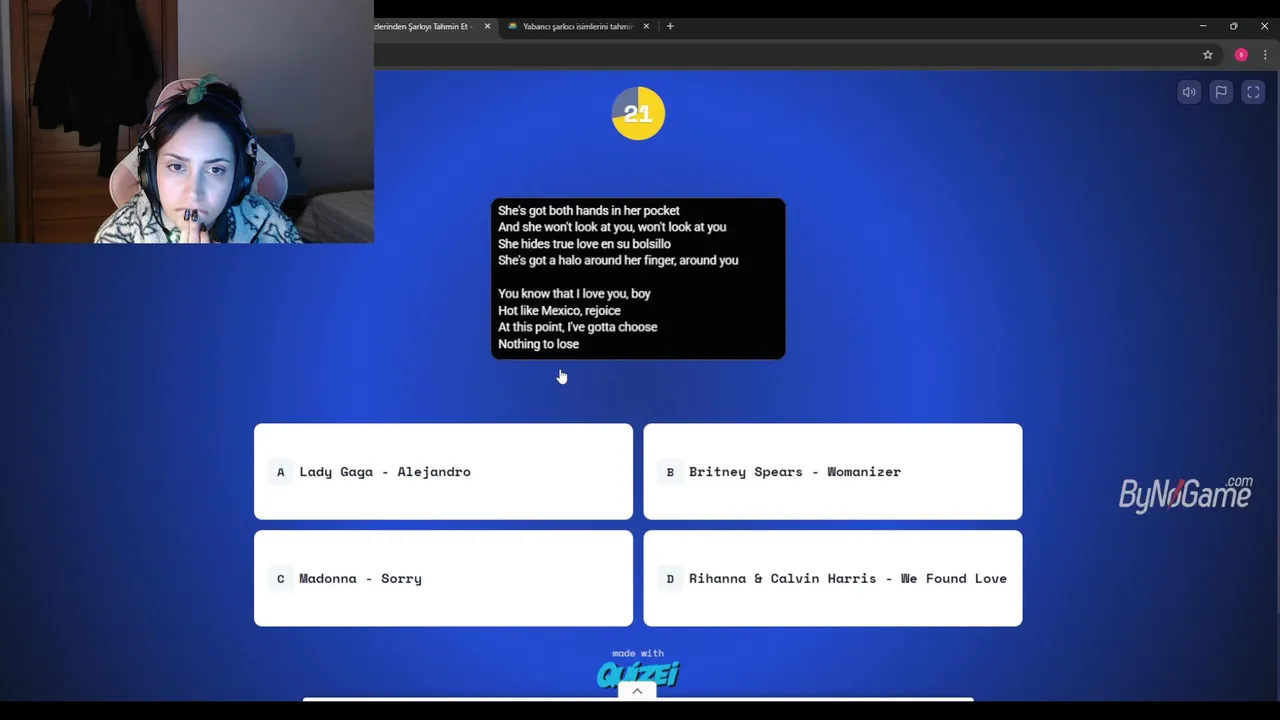Screen dimensions: 1280x720
Task: Close the Yabancı şarkıcı isimlerini tab
Action: (646, 26)
